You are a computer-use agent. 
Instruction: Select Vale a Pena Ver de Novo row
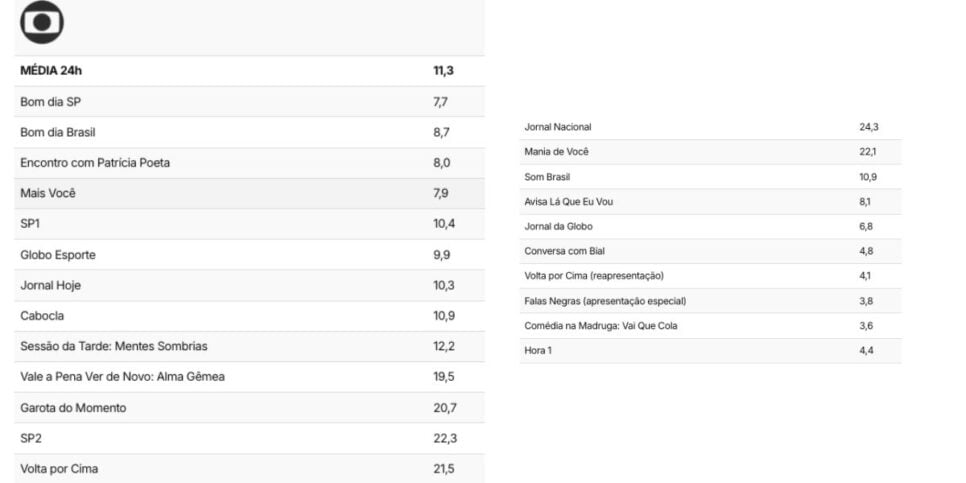tap(249, 377)
